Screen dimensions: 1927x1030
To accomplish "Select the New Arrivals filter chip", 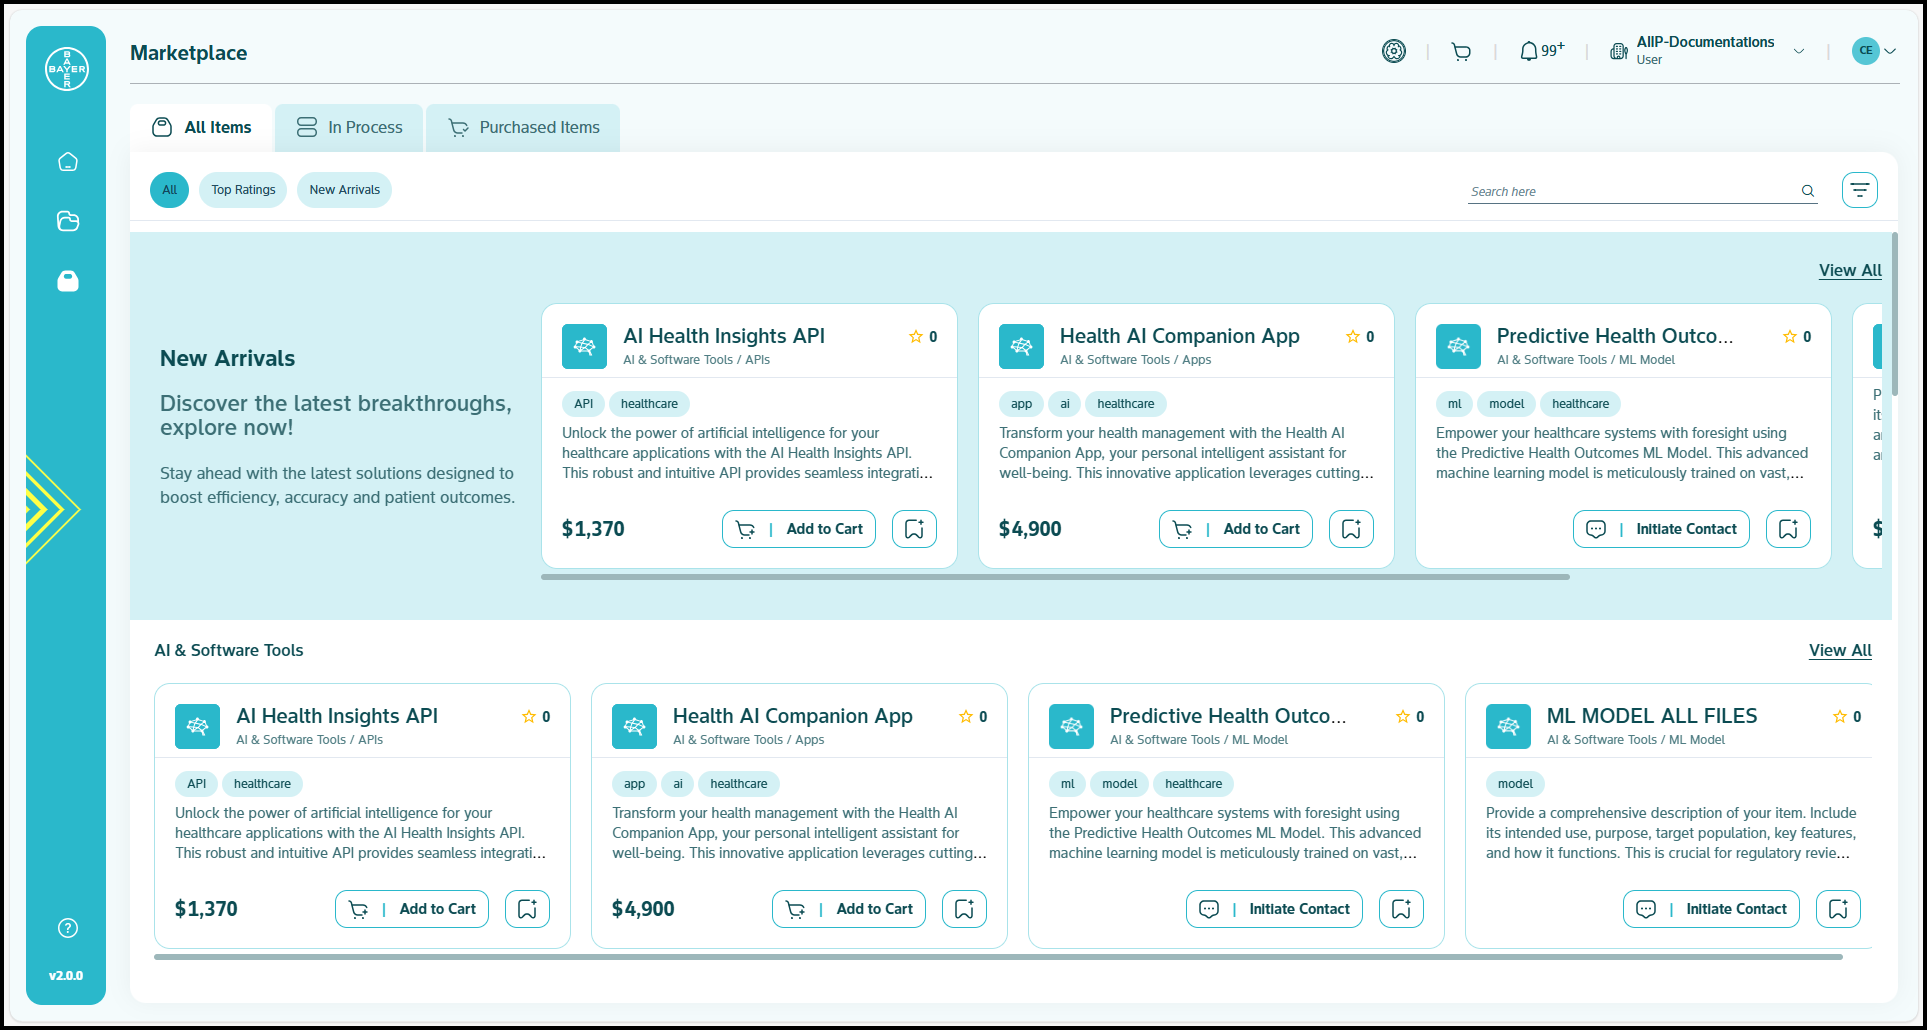I will point(344,190).
